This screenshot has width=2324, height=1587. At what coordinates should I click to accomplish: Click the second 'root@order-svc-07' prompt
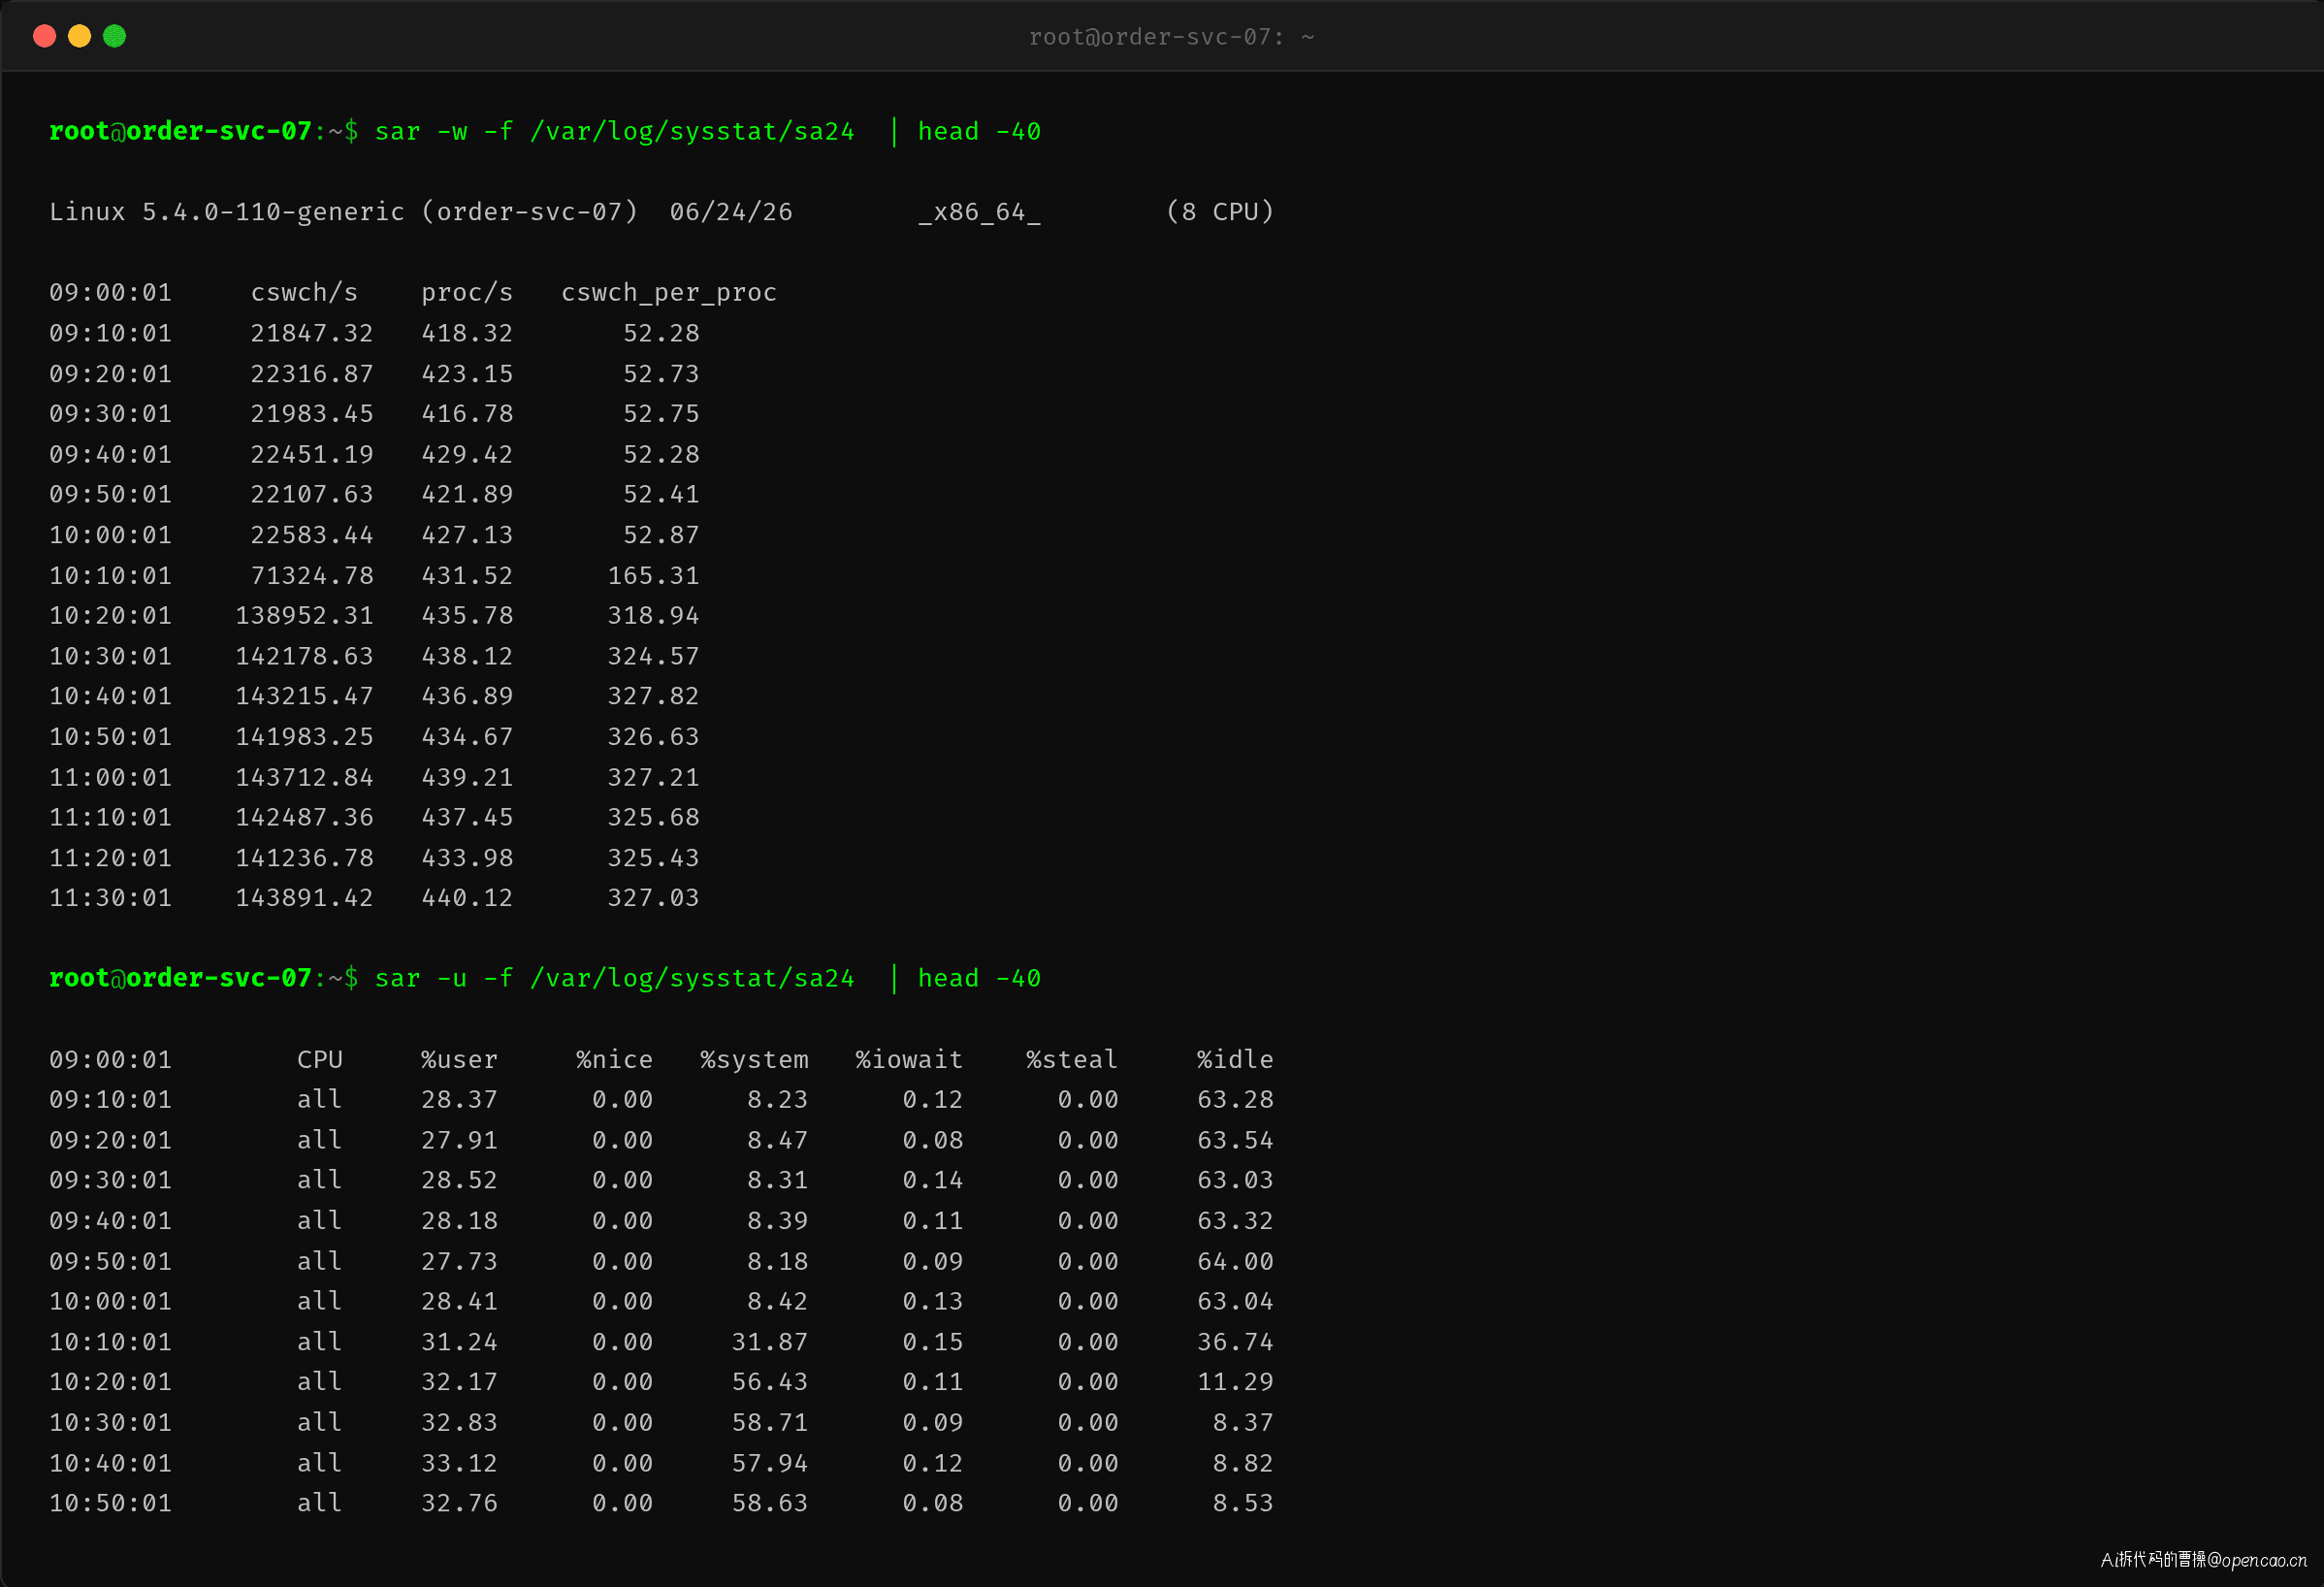180,978
